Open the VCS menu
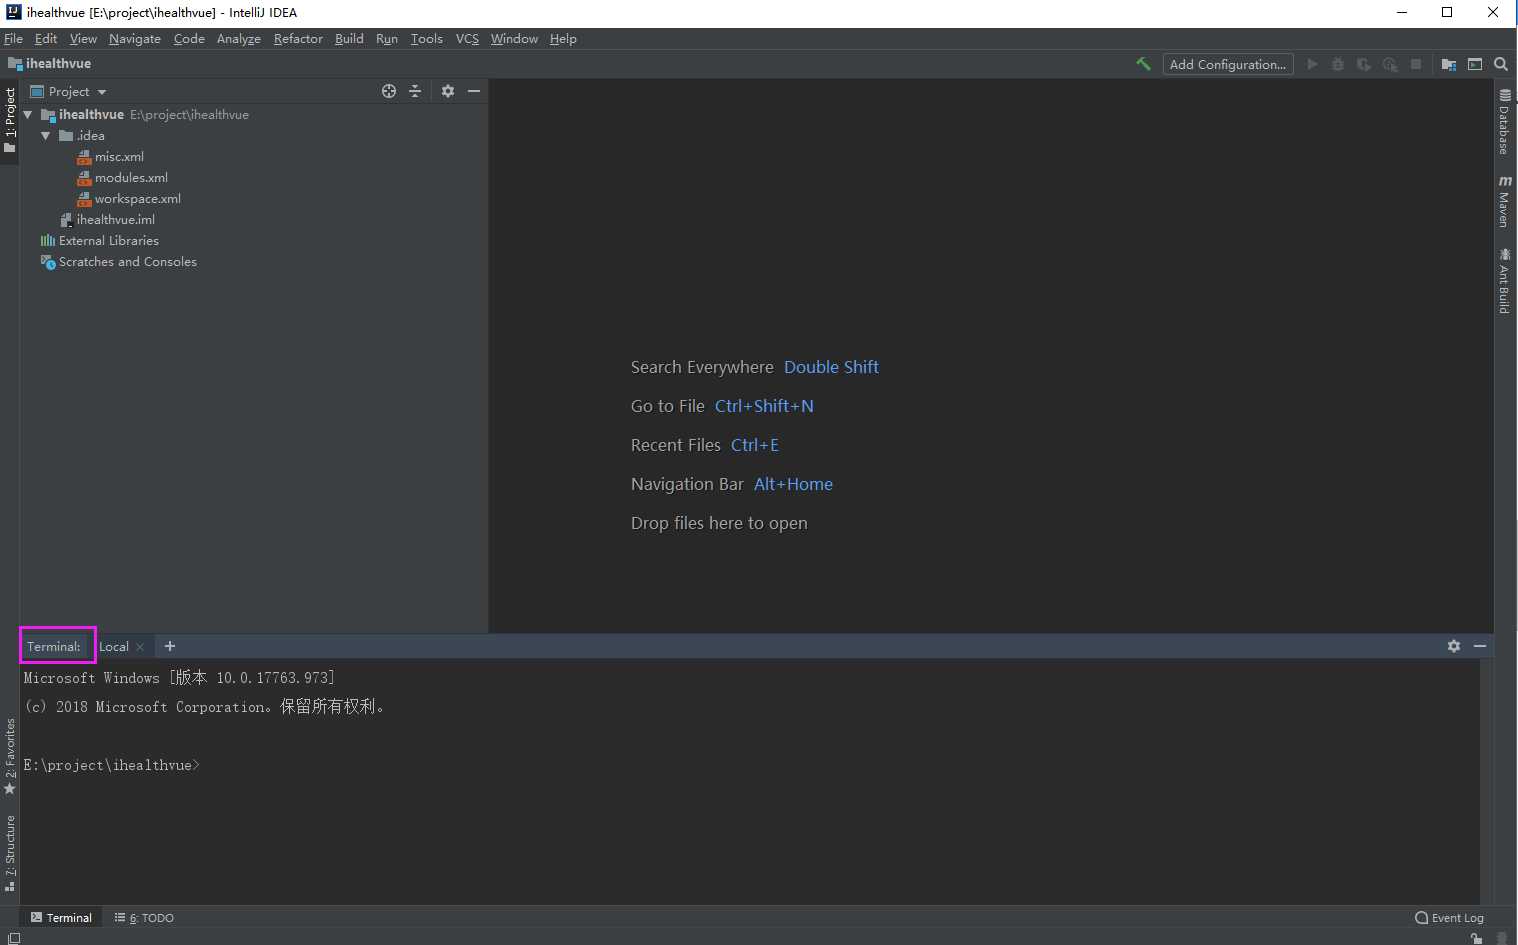The image size is (1518, 945). [467, 38]
